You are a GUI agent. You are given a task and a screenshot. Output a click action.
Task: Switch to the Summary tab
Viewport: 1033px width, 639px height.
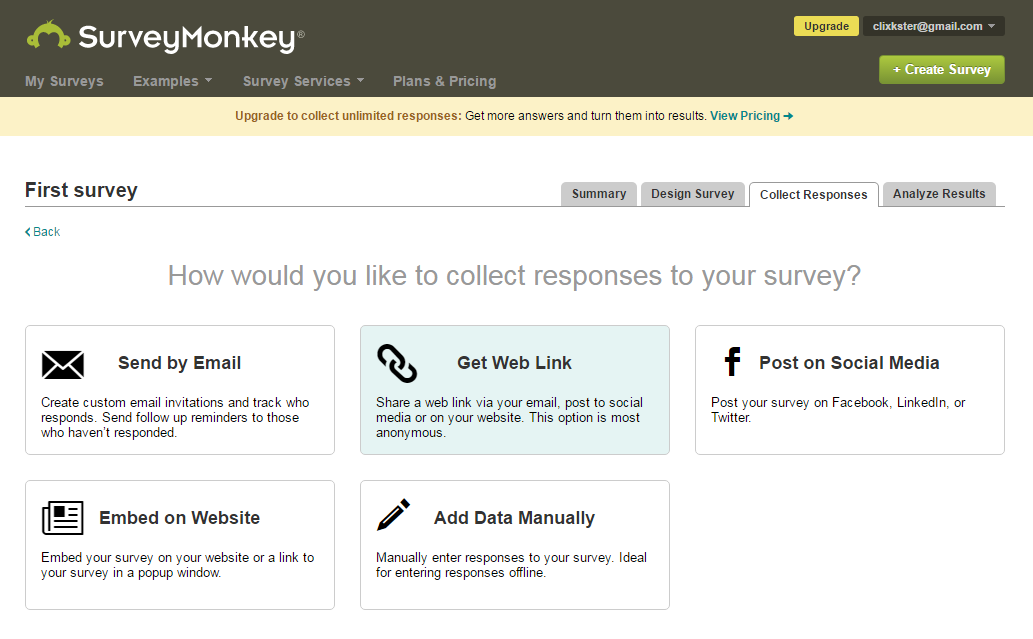coord(598,194)
